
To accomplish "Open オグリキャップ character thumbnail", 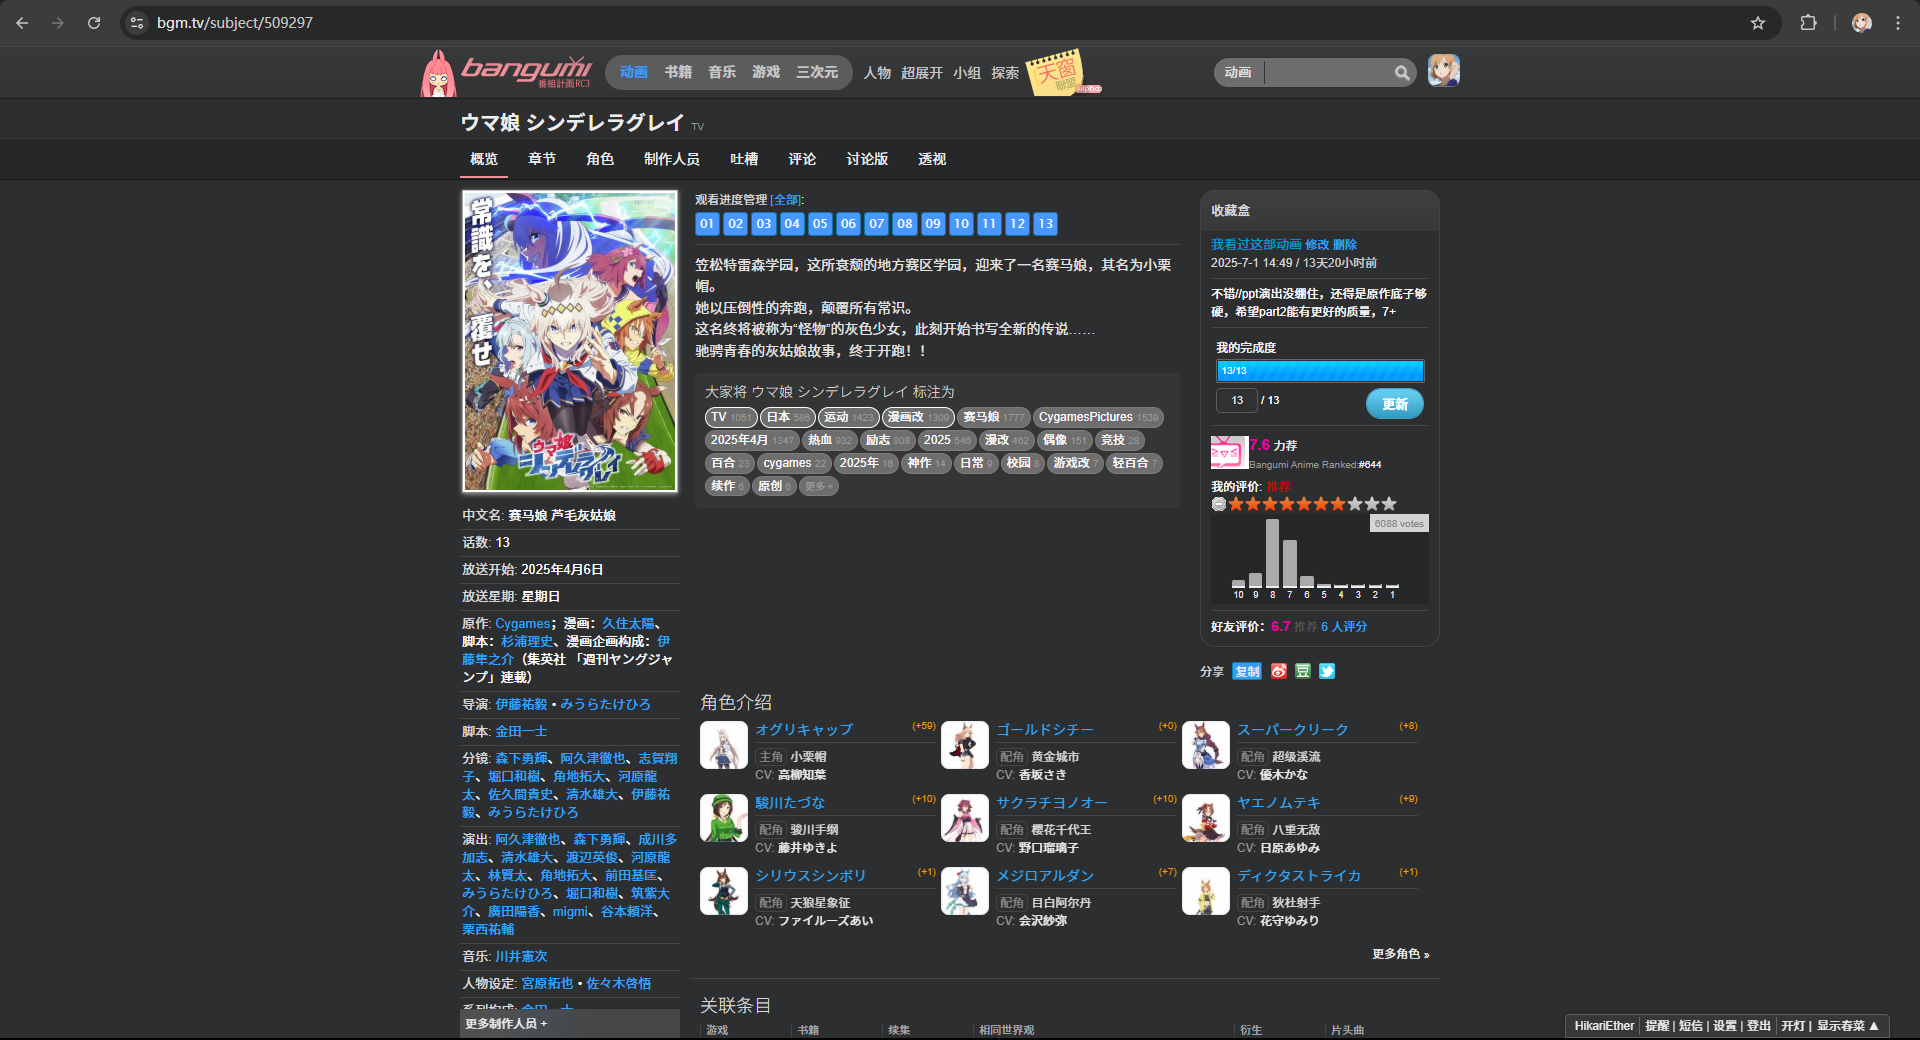I will (724, 745).
